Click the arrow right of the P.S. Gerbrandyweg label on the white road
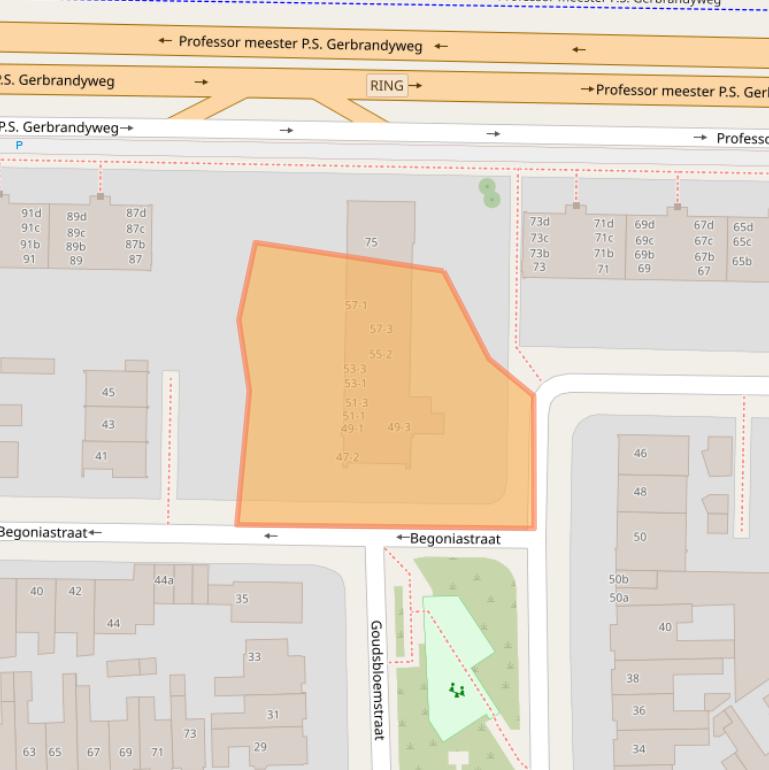The width and height of the screenshot is (769, 770). pyautogui.click(x=127, y=128)
